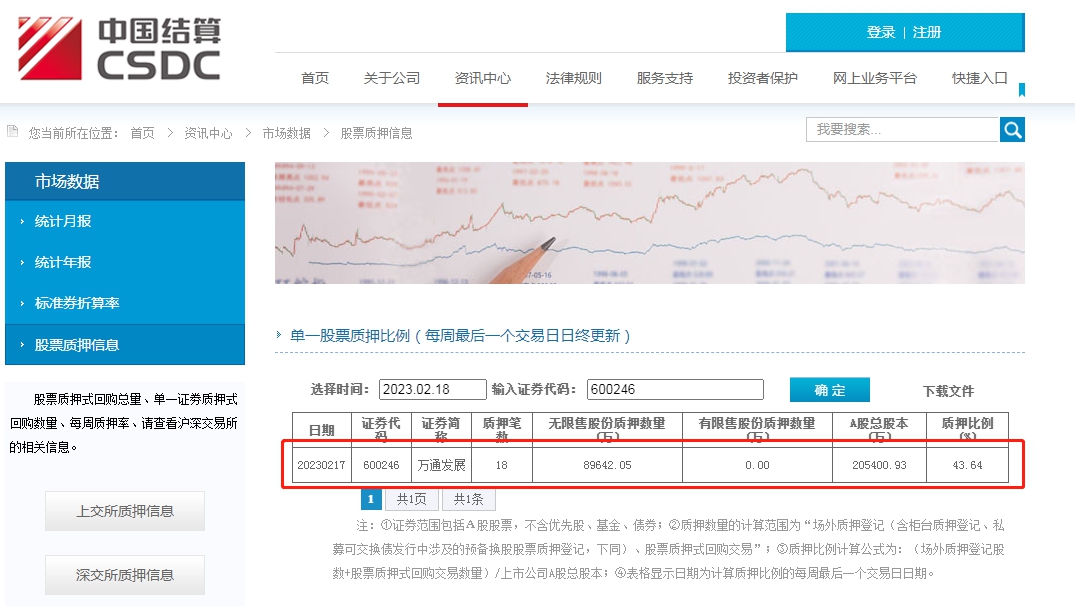The image size is (1075, 606).
Task: Expand the 统计月报 sidebar item
Action: pyautogui.click(x=63, y=221)
